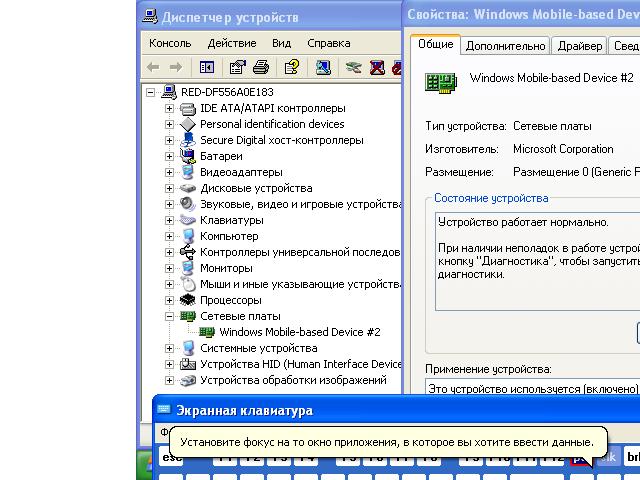Click the Мыши и иные указывающие устройства mouse icon

[188, 284]
